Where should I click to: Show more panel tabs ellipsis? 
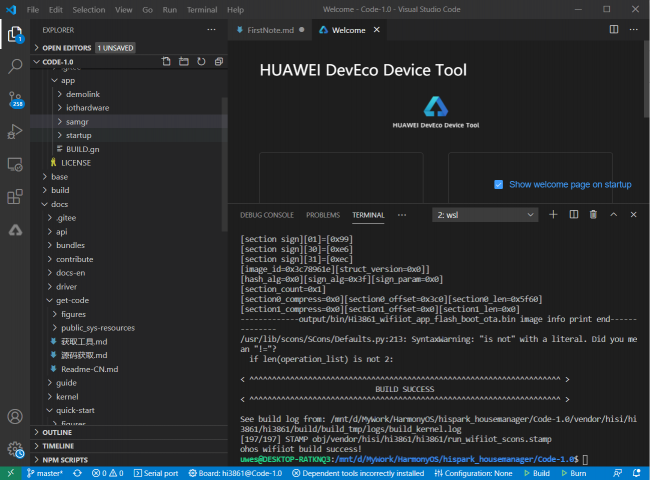click(x=402, y=215)
